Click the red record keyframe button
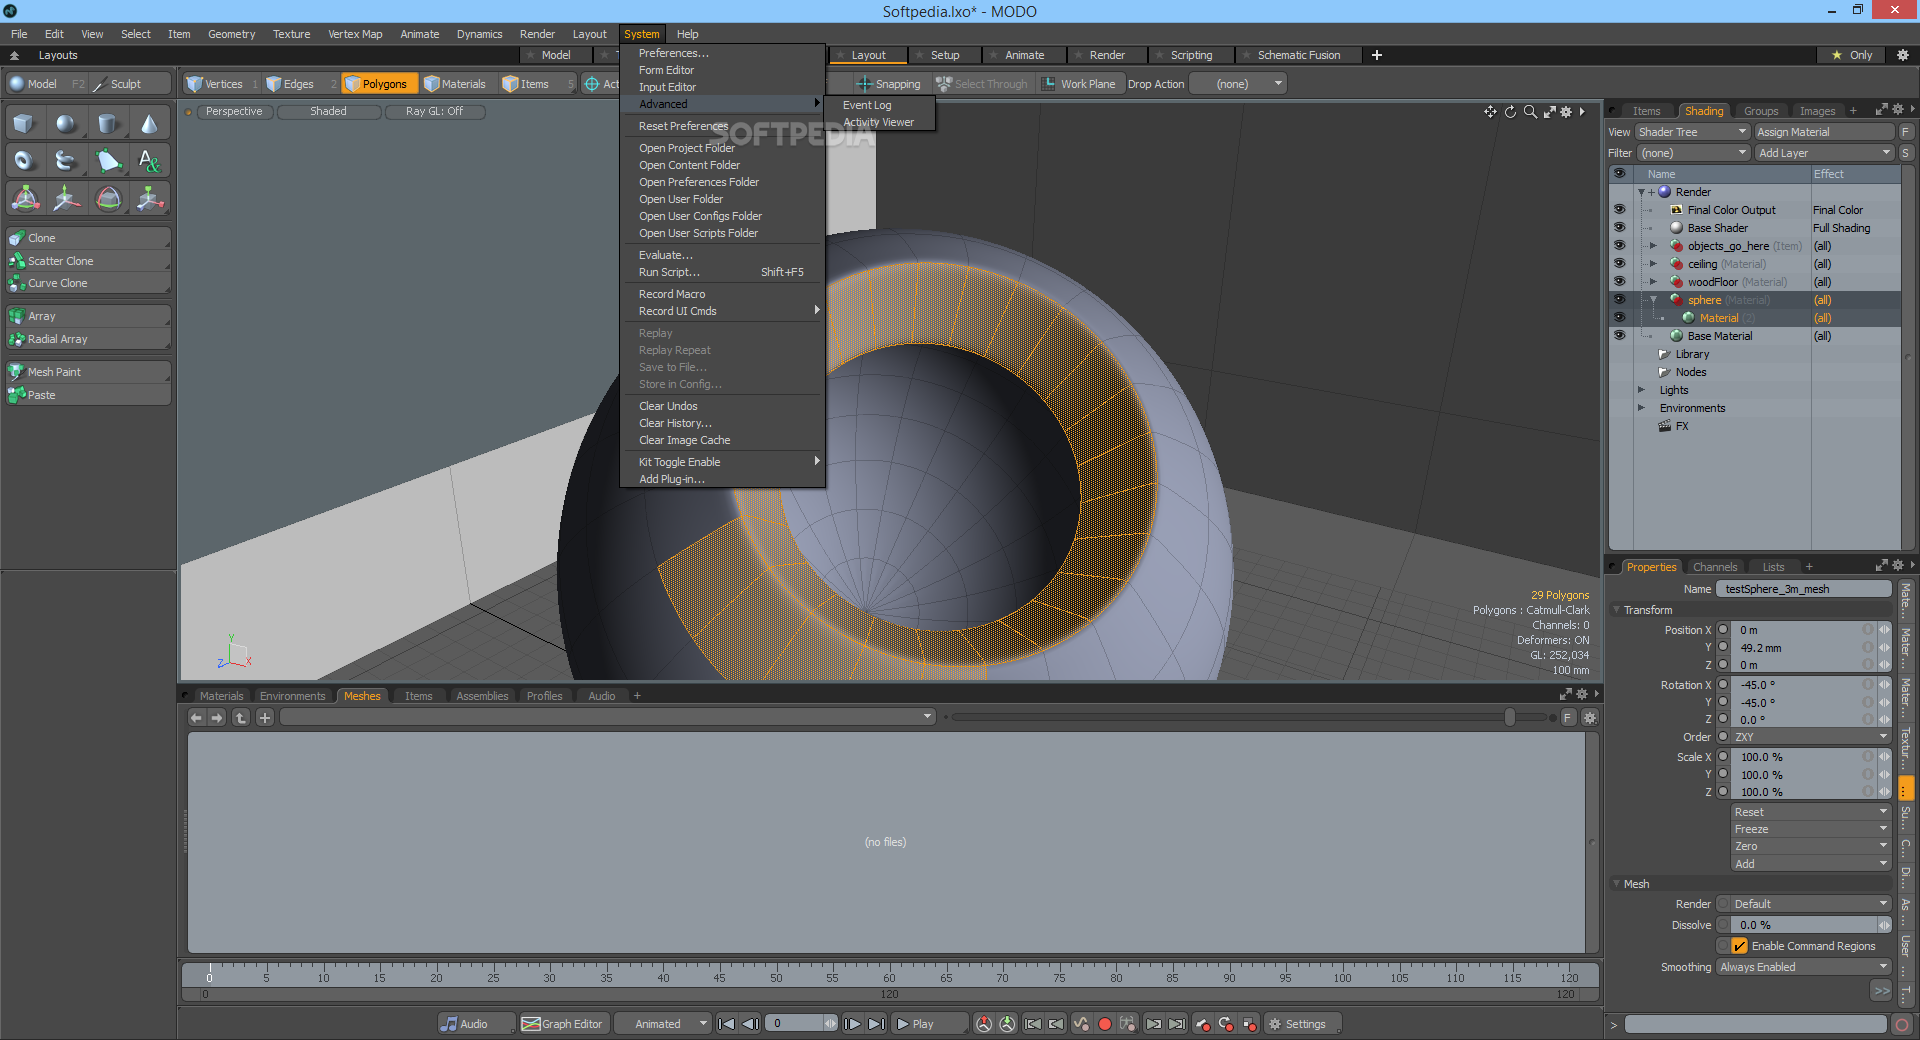Screen dimensions: 1920x1040 [1105, 1024]
